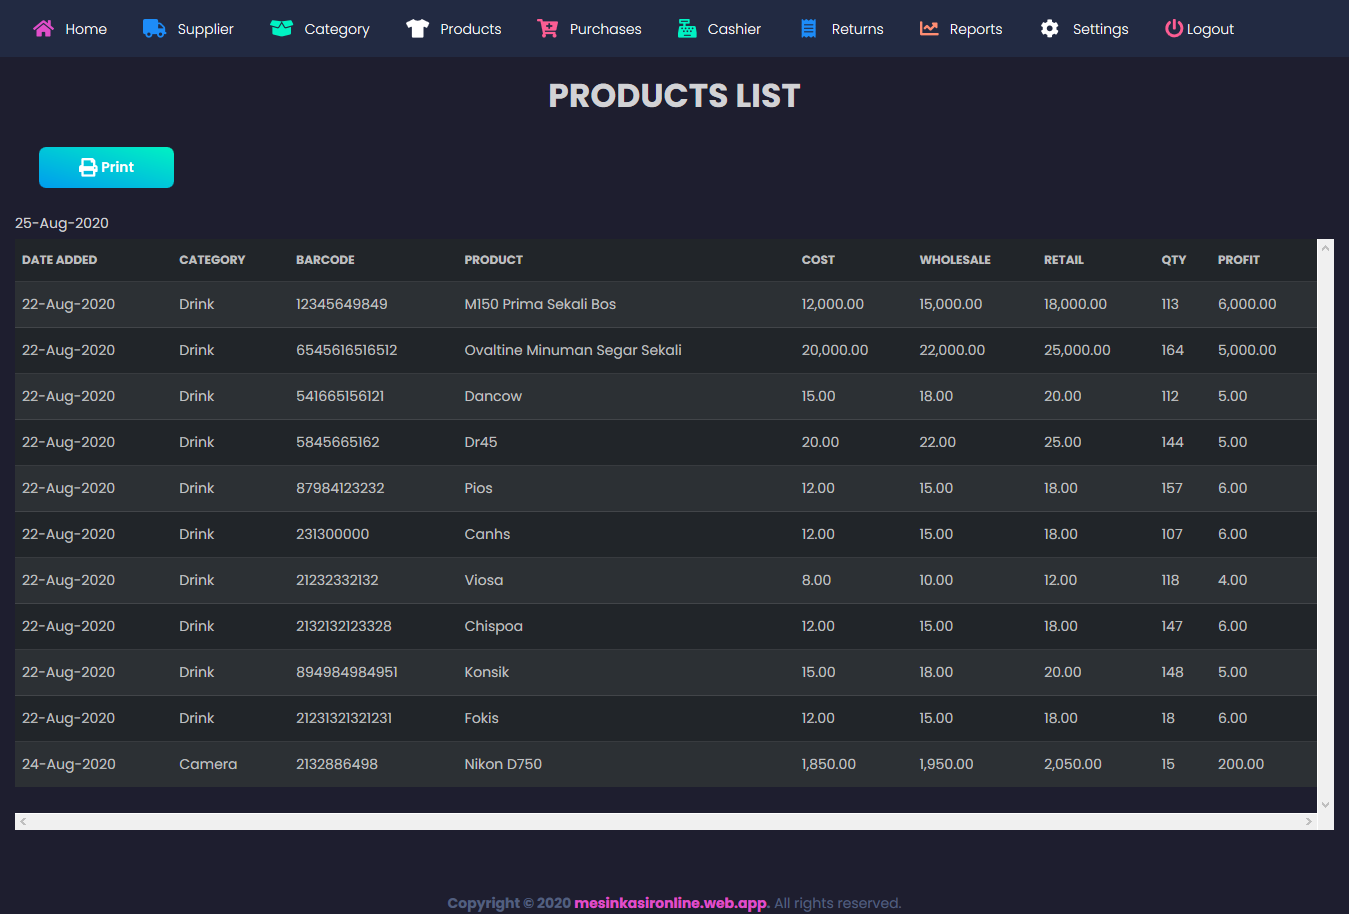
Task: Click barcode 6545616516512
Action: click(347, 350)
